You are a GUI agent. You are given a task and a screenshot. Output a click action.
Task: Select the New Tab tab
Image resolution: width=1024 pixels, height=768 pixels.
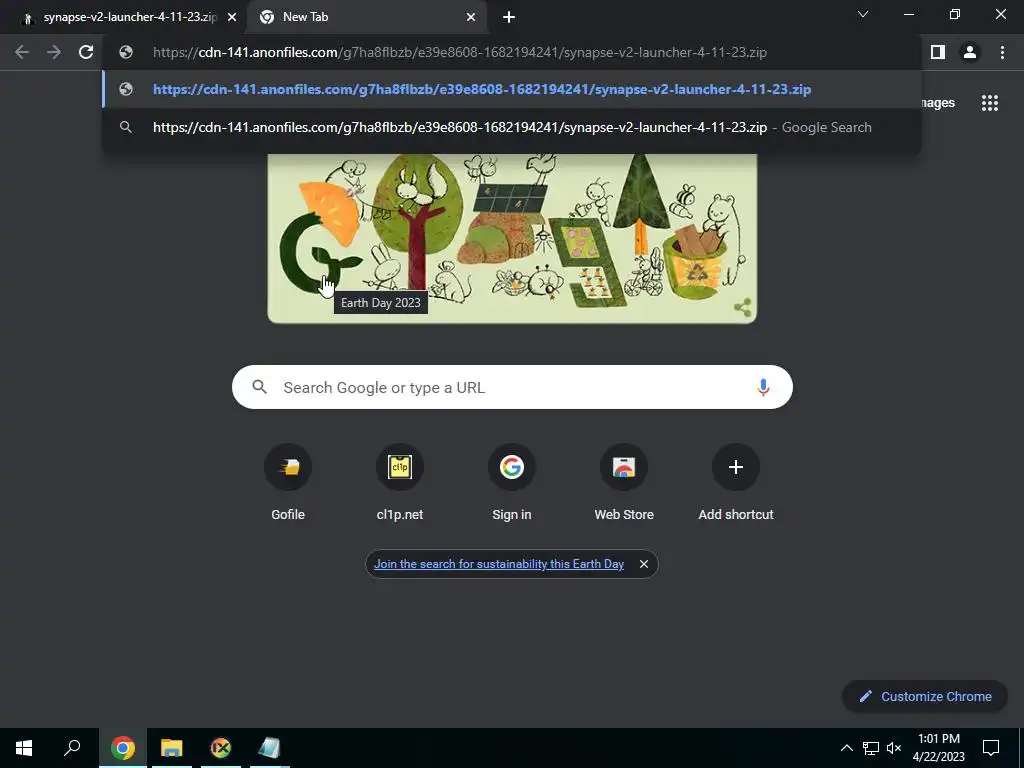366,17
